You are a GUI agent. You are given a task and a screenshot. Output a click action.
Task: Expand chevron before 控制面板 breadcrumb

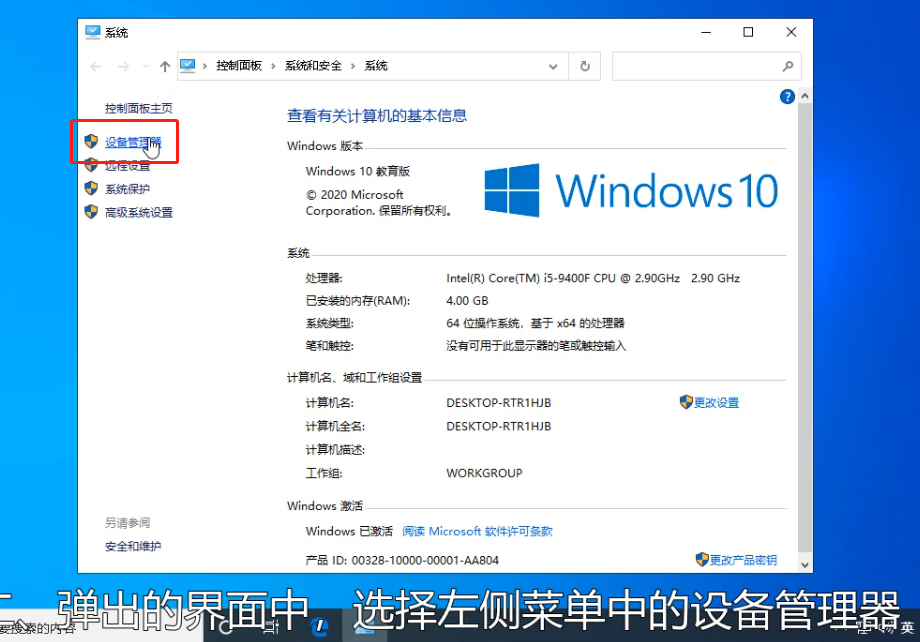[205, 66]
